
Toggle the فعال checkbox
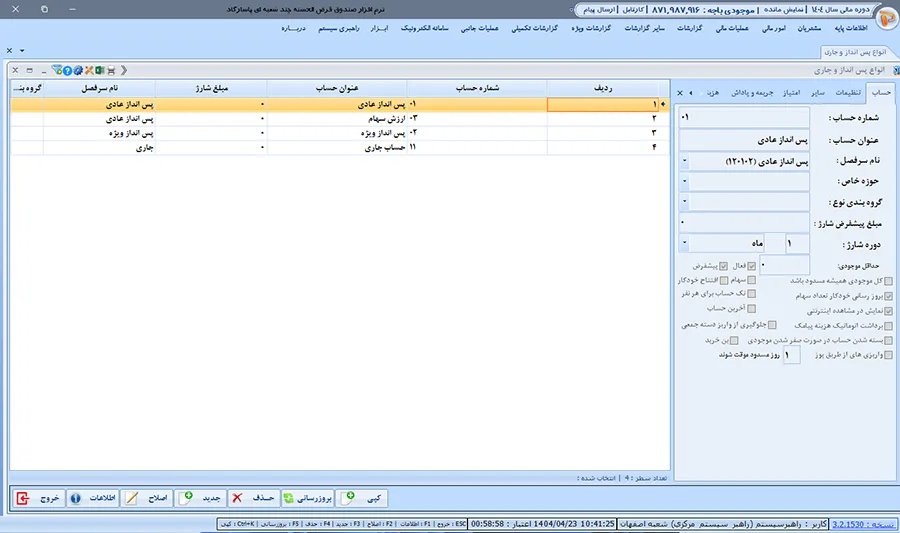(x=751, y=266)
